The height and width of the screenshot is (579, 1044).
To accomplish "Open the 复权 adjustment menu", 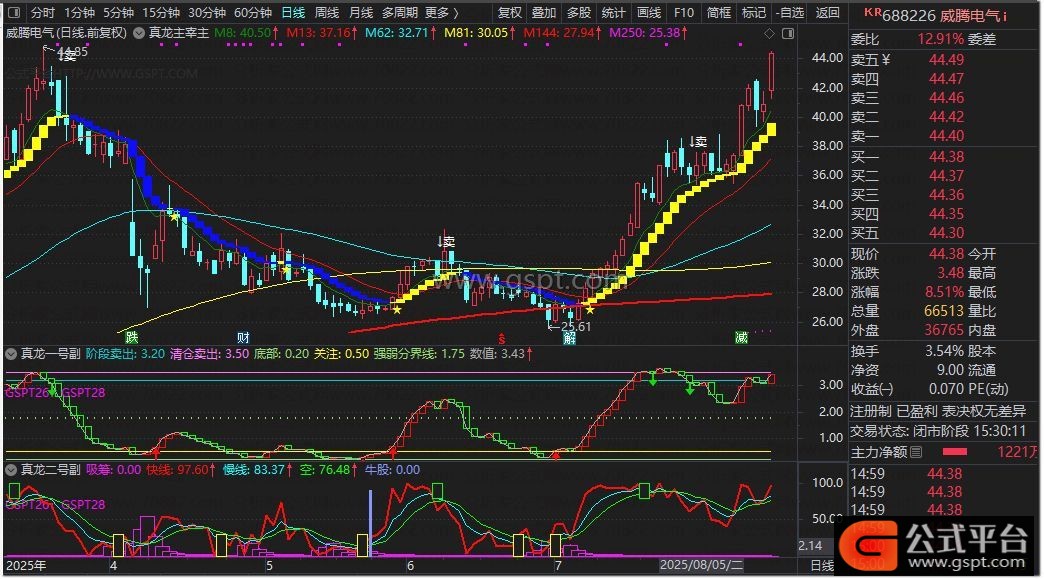I will [x=510, y=13].
